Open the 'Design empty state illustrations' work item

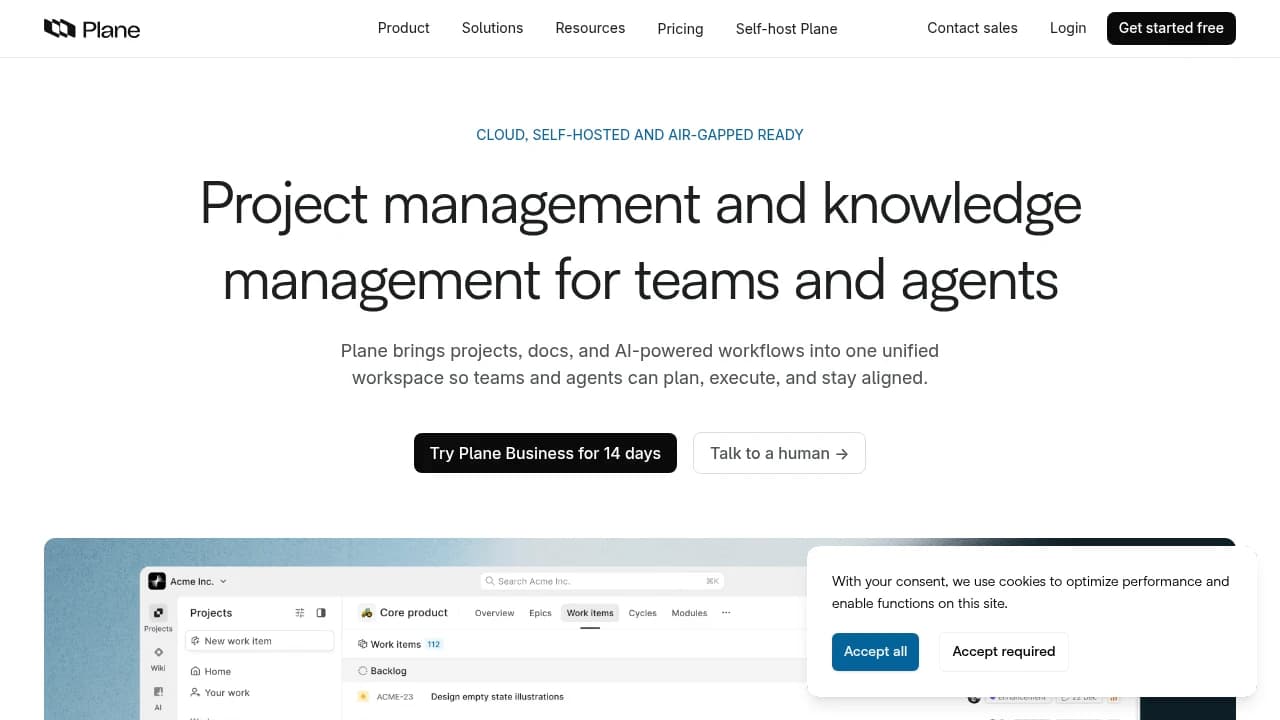[x=497, y=696]
